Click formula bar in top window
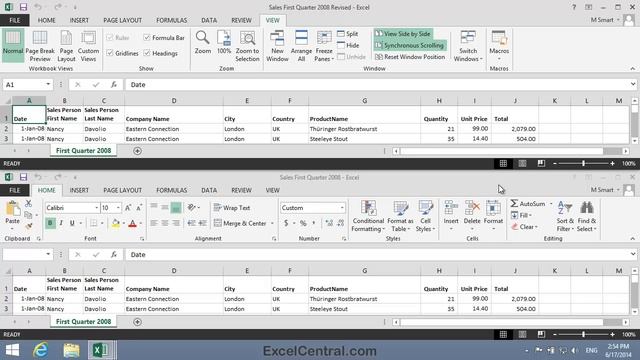 click(378, 84)
